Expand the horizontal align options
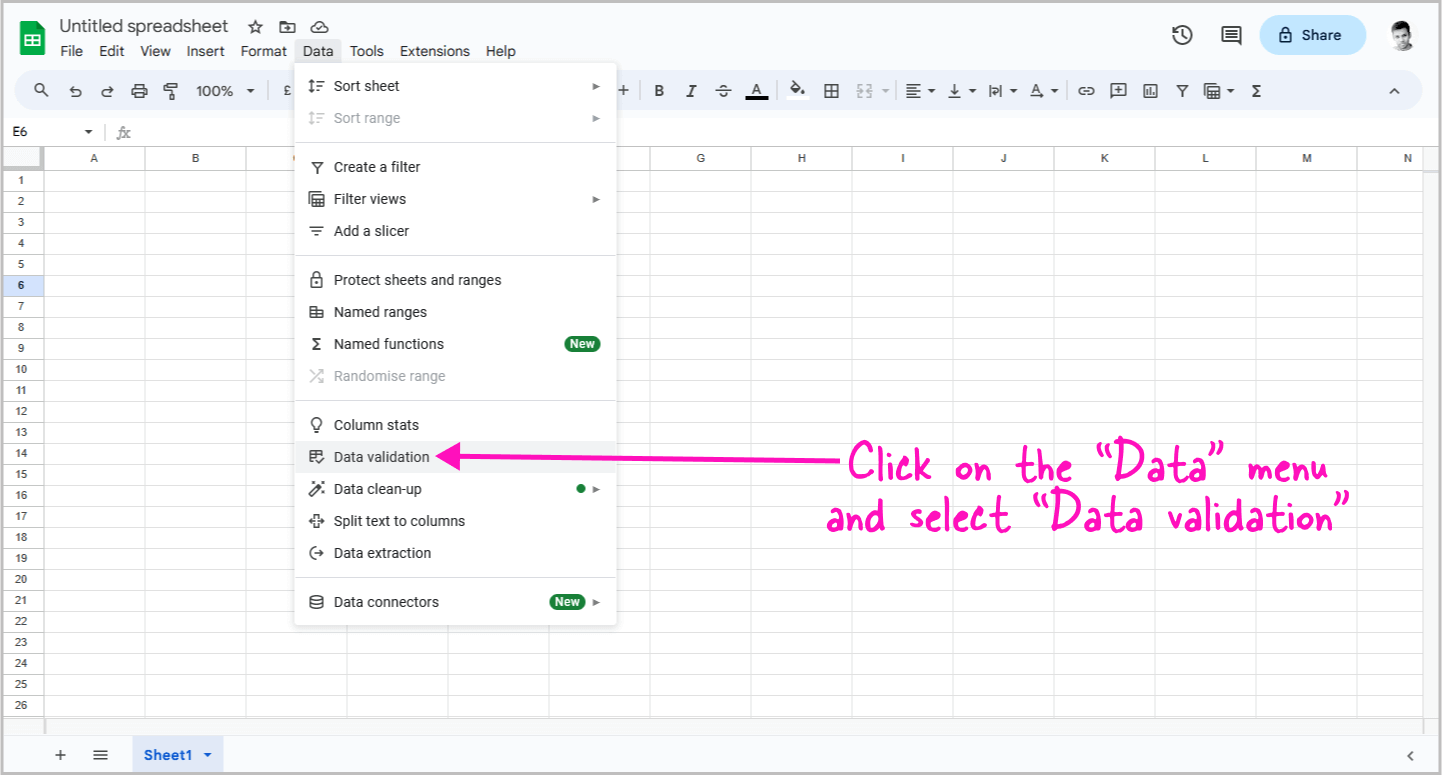The width and height of the screenshot is (1442, 775). tap(929, 90)
